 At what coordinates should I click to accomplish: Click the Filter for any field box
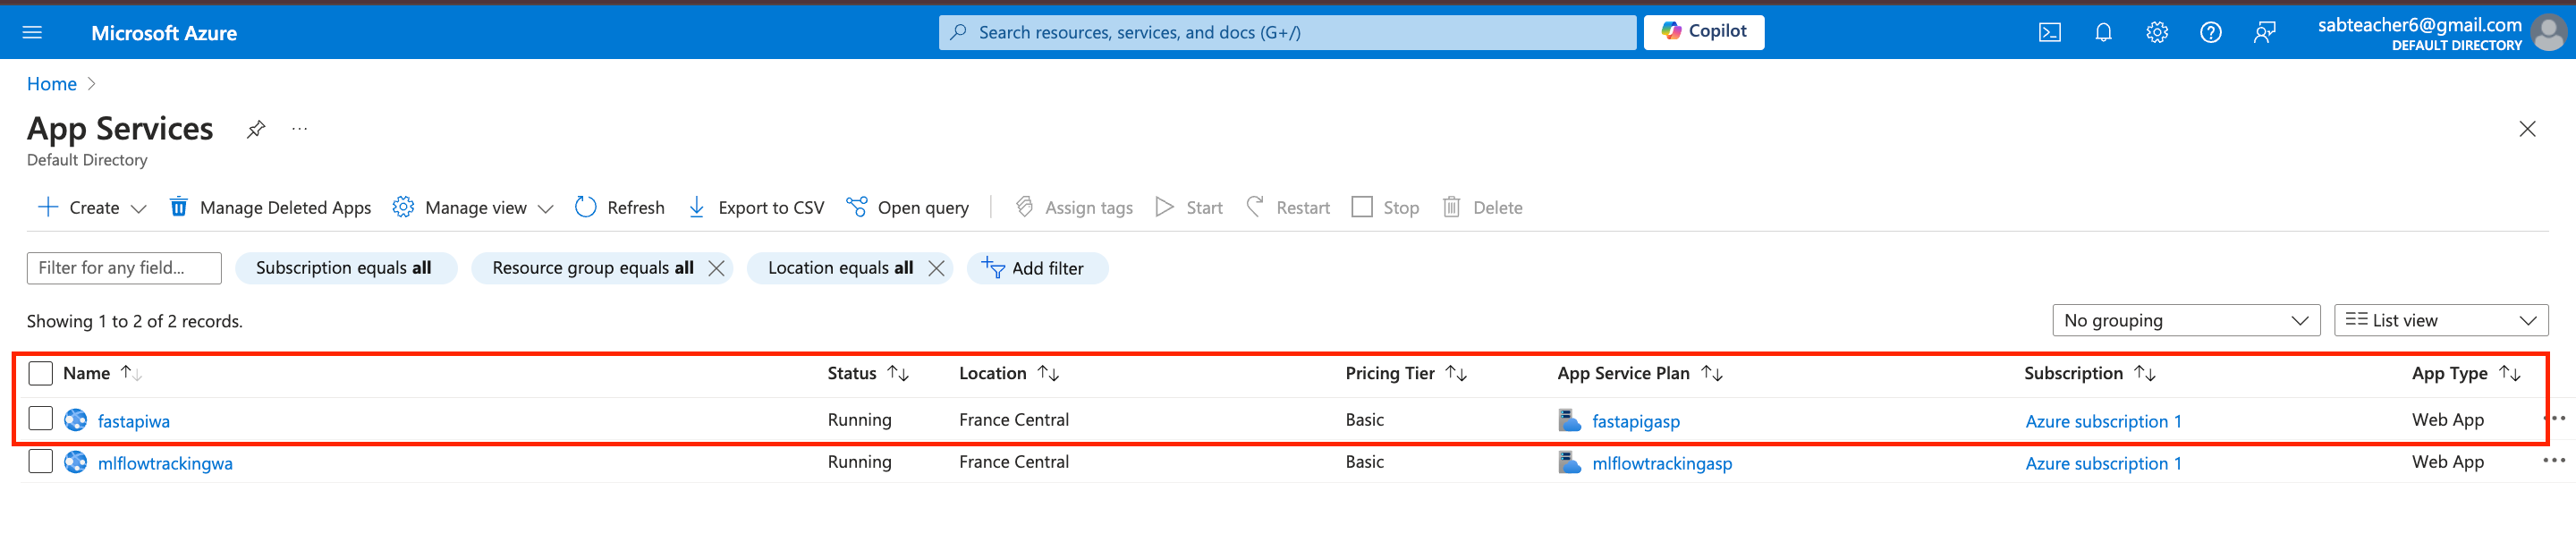click(124, 268)
